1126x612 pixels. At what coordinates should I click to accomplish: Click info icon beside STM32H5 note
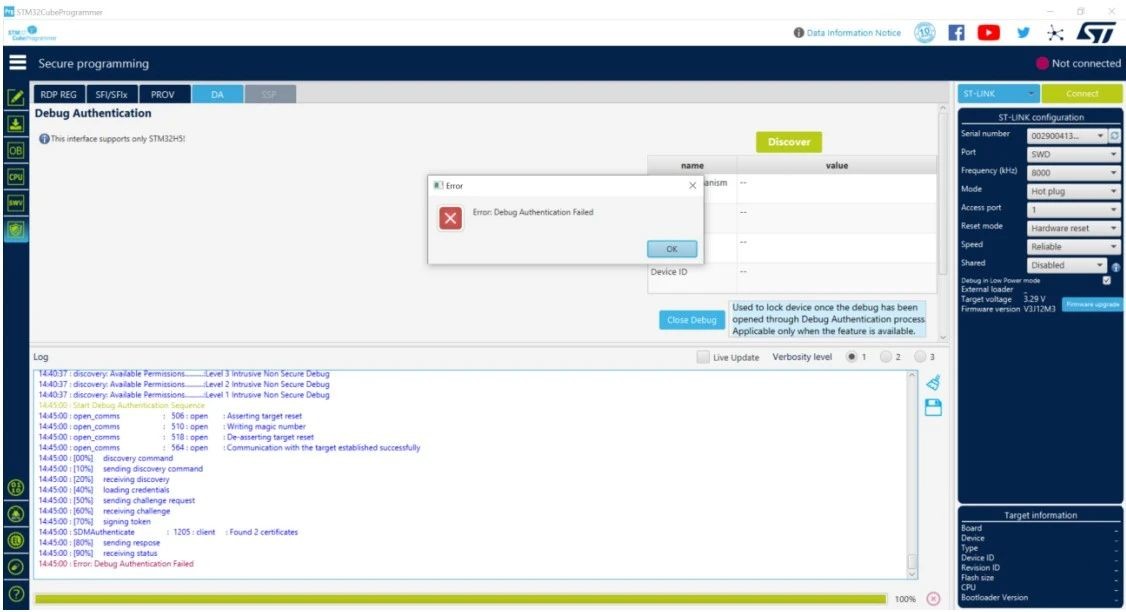coord(45,139)
